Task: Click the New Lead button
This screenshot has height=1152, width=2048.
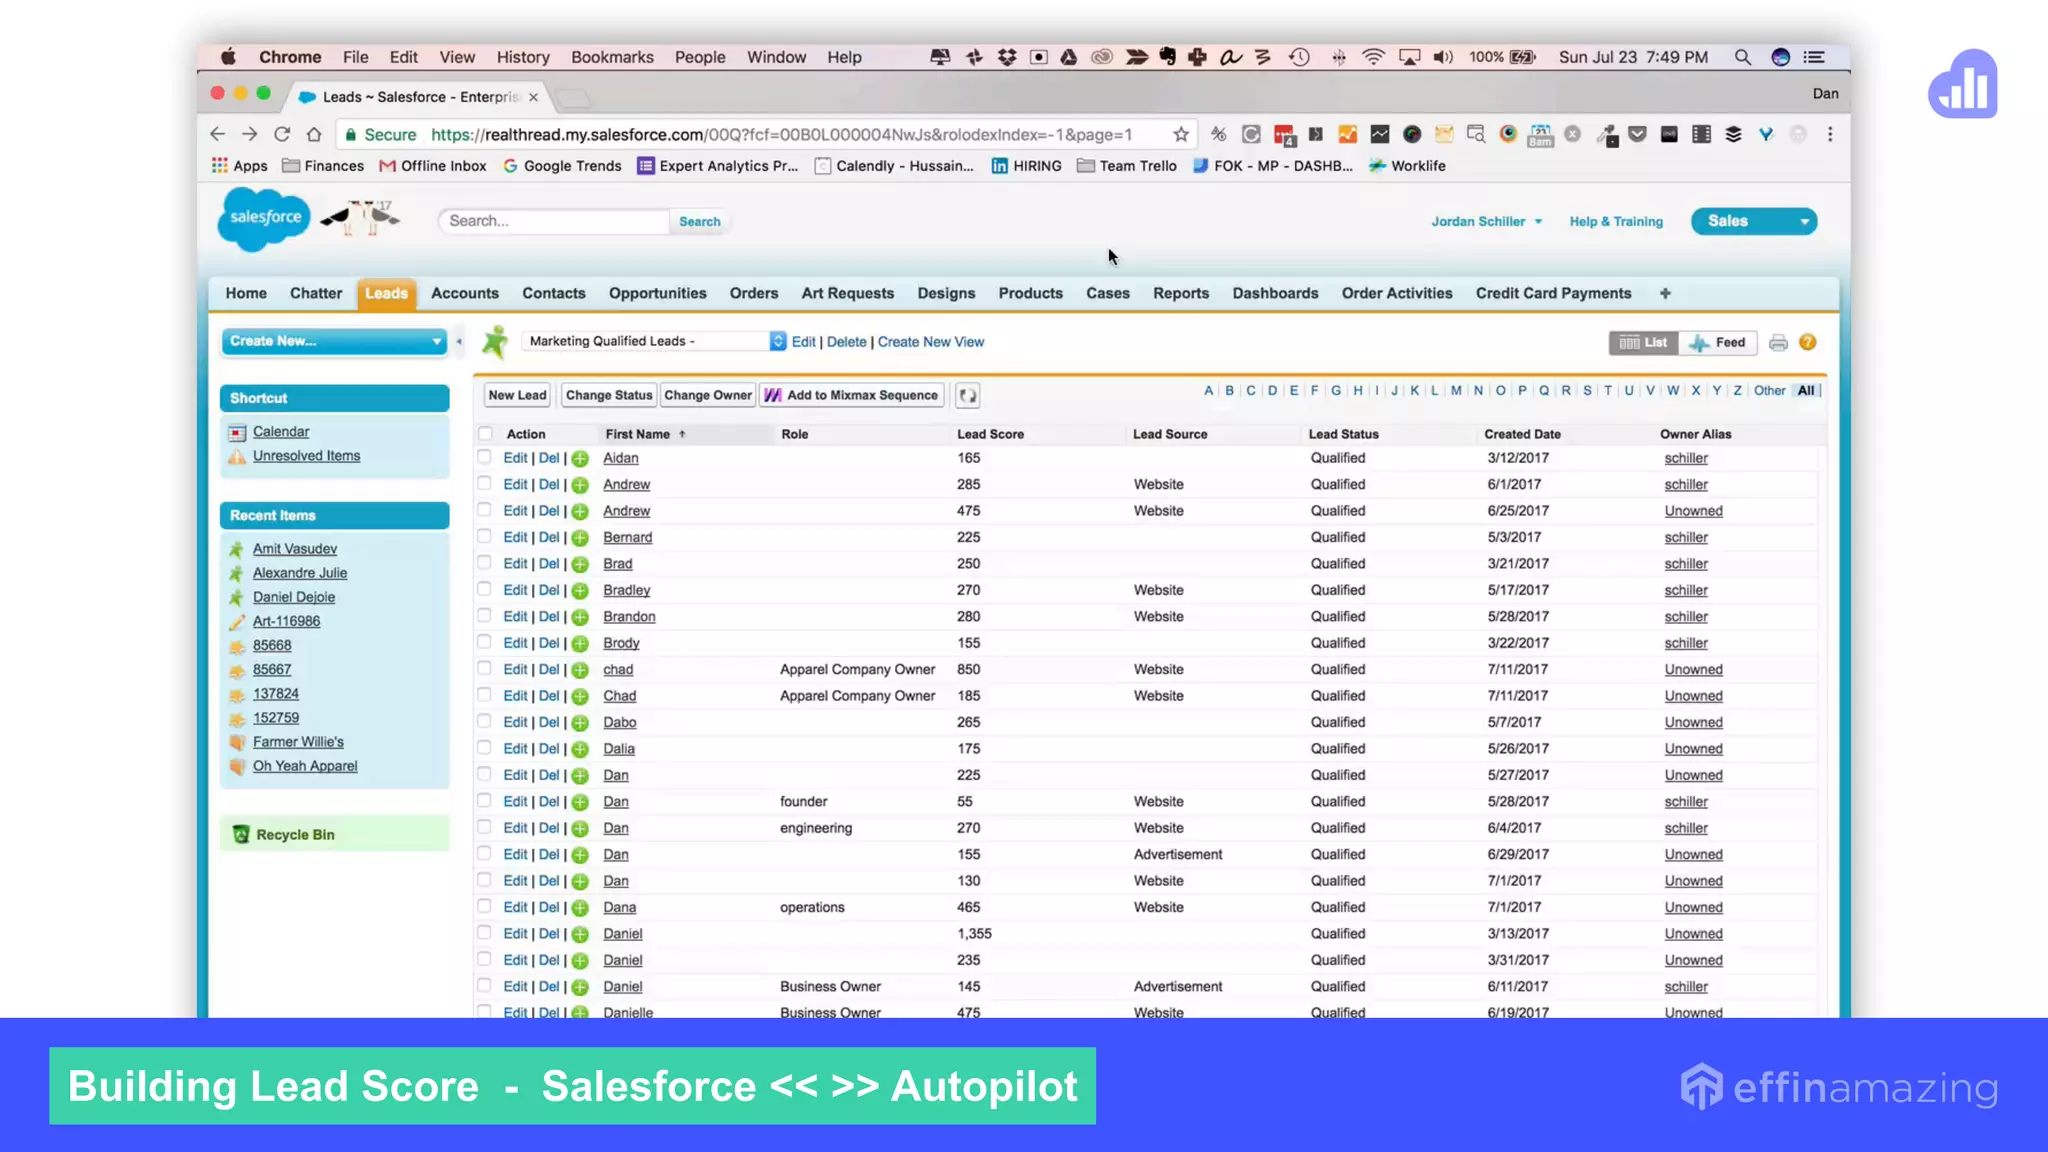Action: click(517, 395)
